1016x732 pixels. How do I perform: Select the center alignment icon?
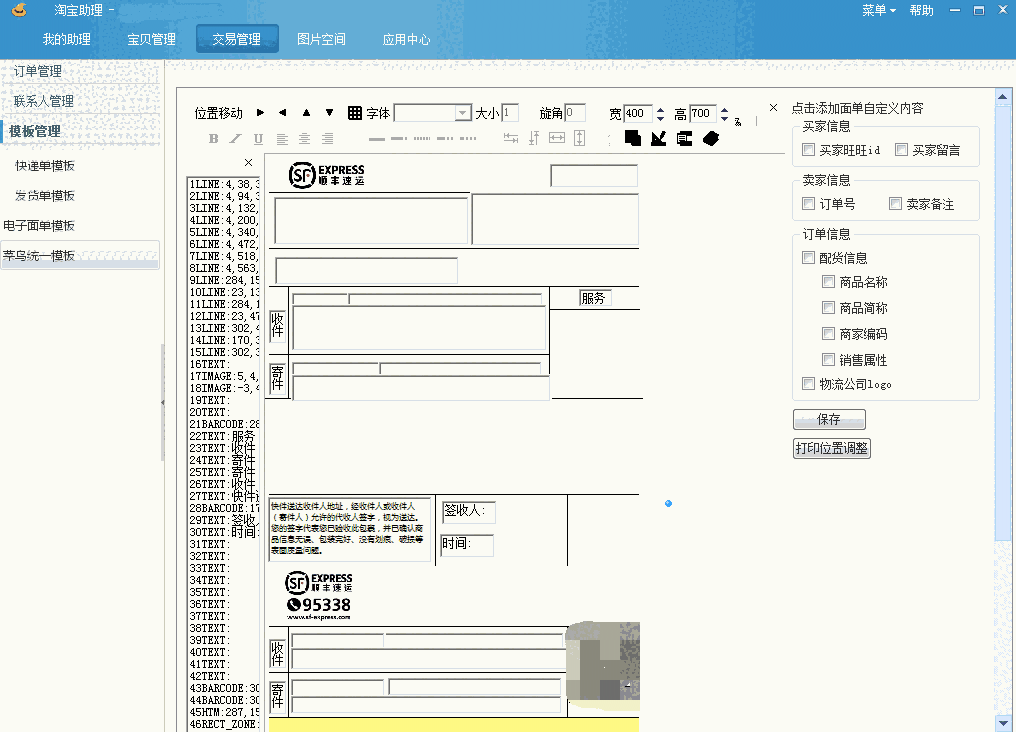(x=304, y=139)
